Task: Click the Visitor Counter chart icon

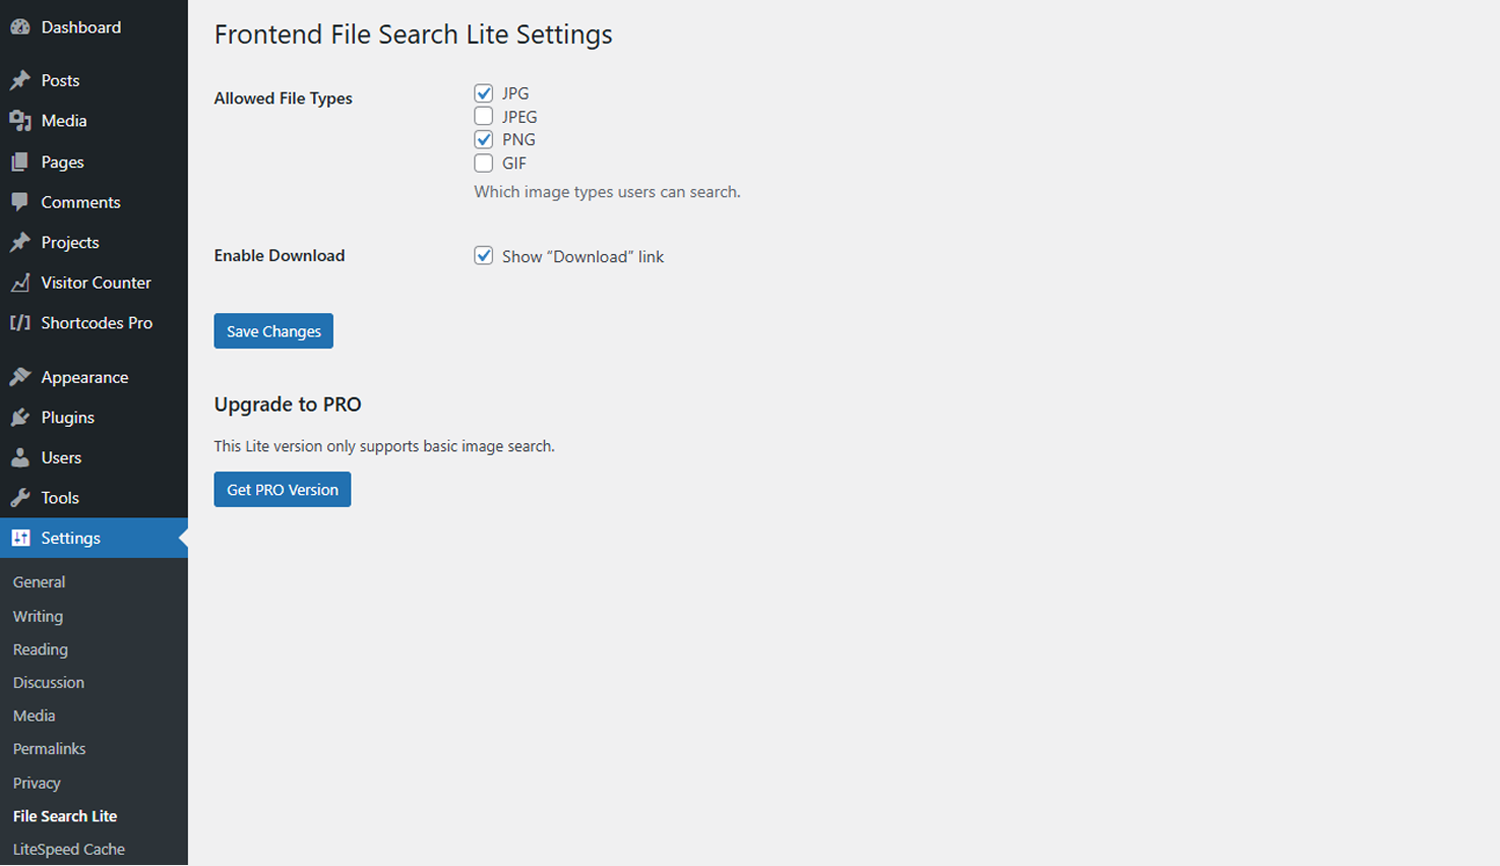Action: 20,283
